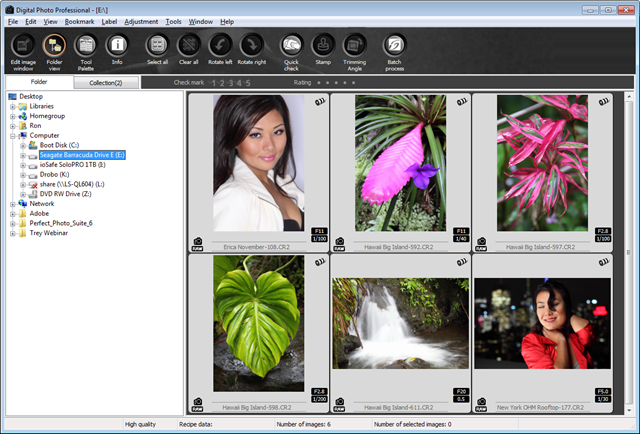640x434 pixels.
Task: Switch to the Collection(2) tab
Action: click(x=105, y=82)
